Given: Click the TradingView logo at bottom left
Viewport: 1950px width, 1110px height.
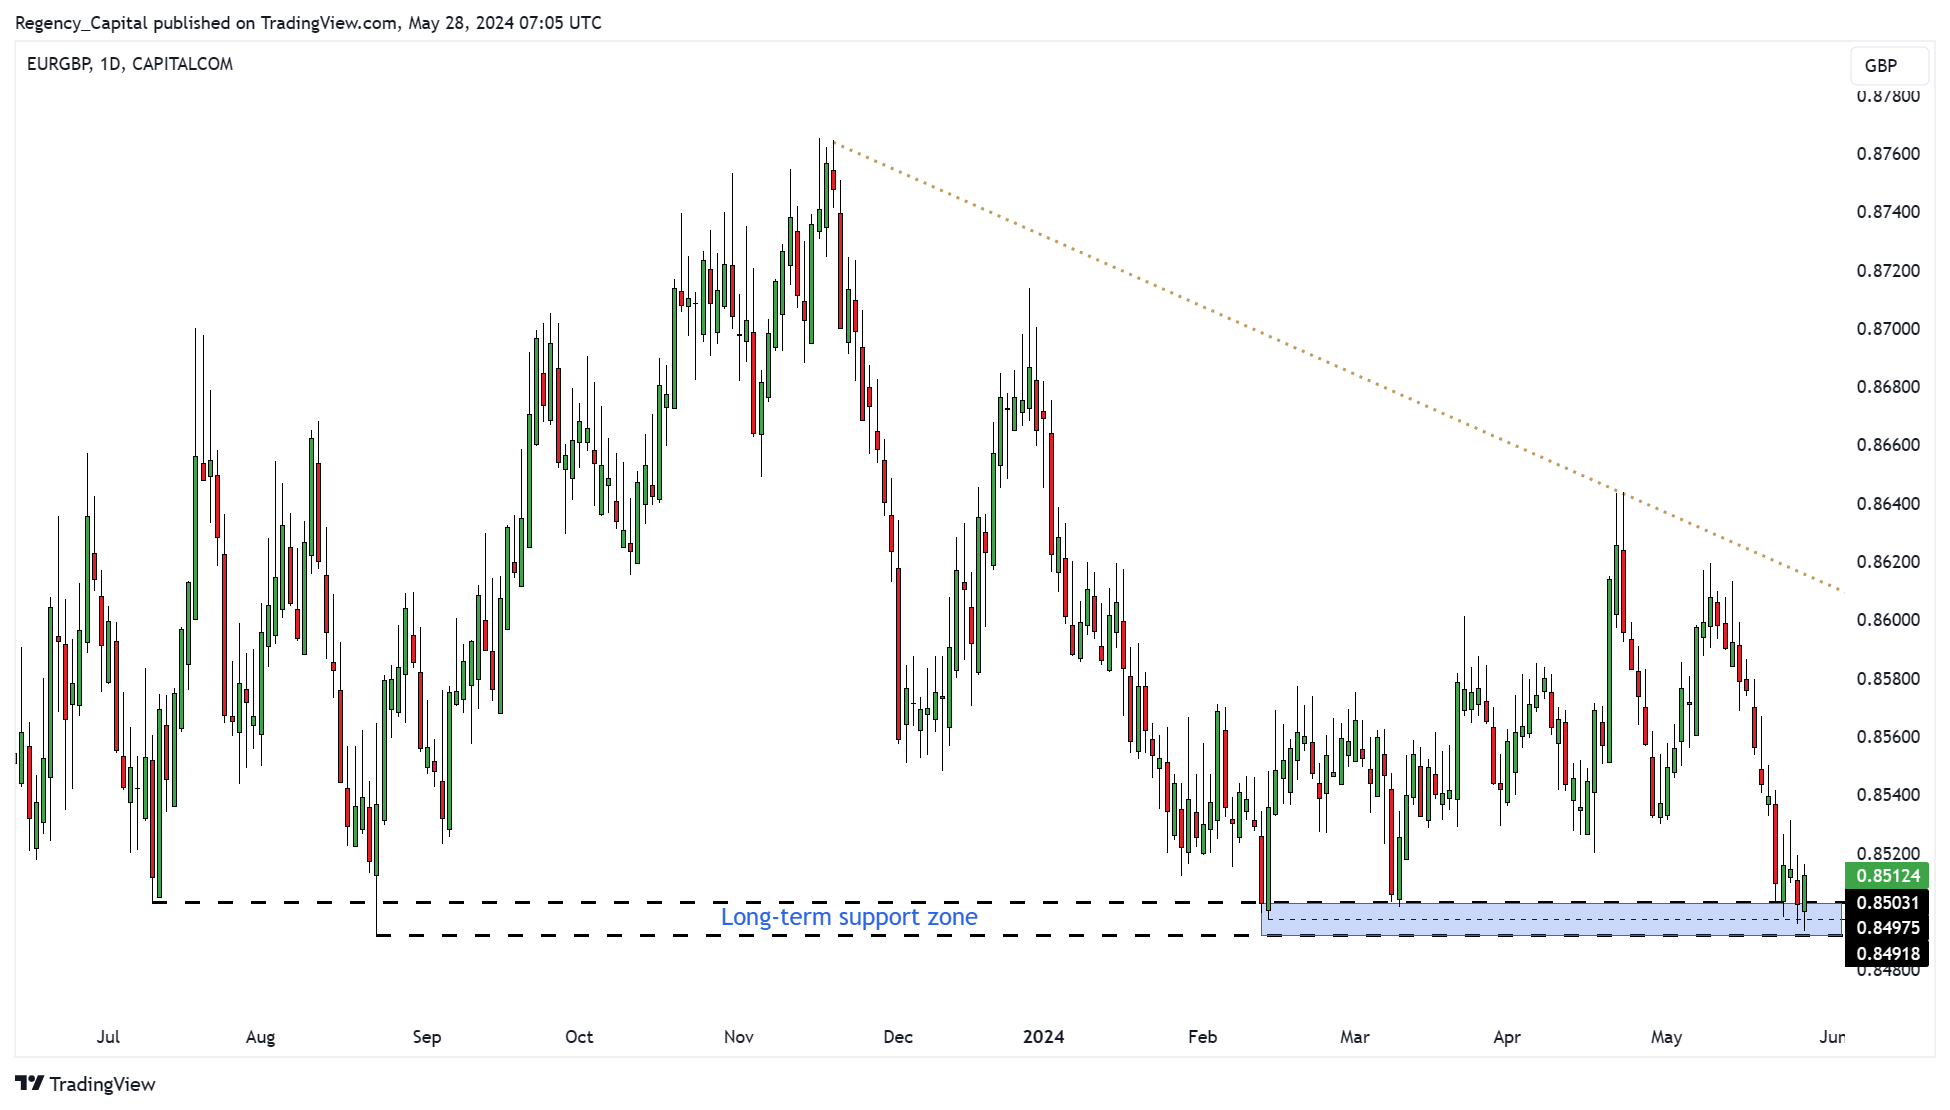Looking at the screenshot, I should point(85,1084).
